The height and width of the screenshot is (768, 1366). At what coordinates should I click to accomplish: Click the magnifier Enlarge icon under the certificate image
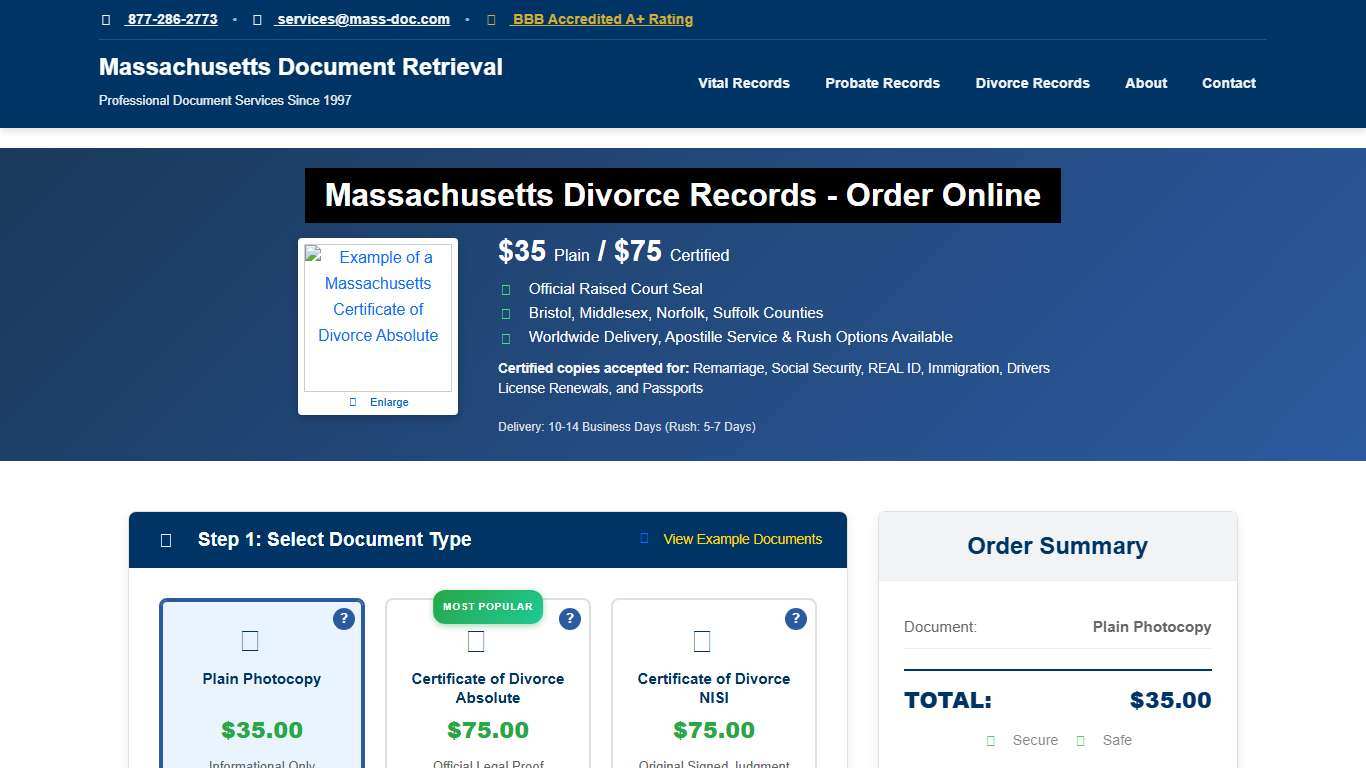352,401
